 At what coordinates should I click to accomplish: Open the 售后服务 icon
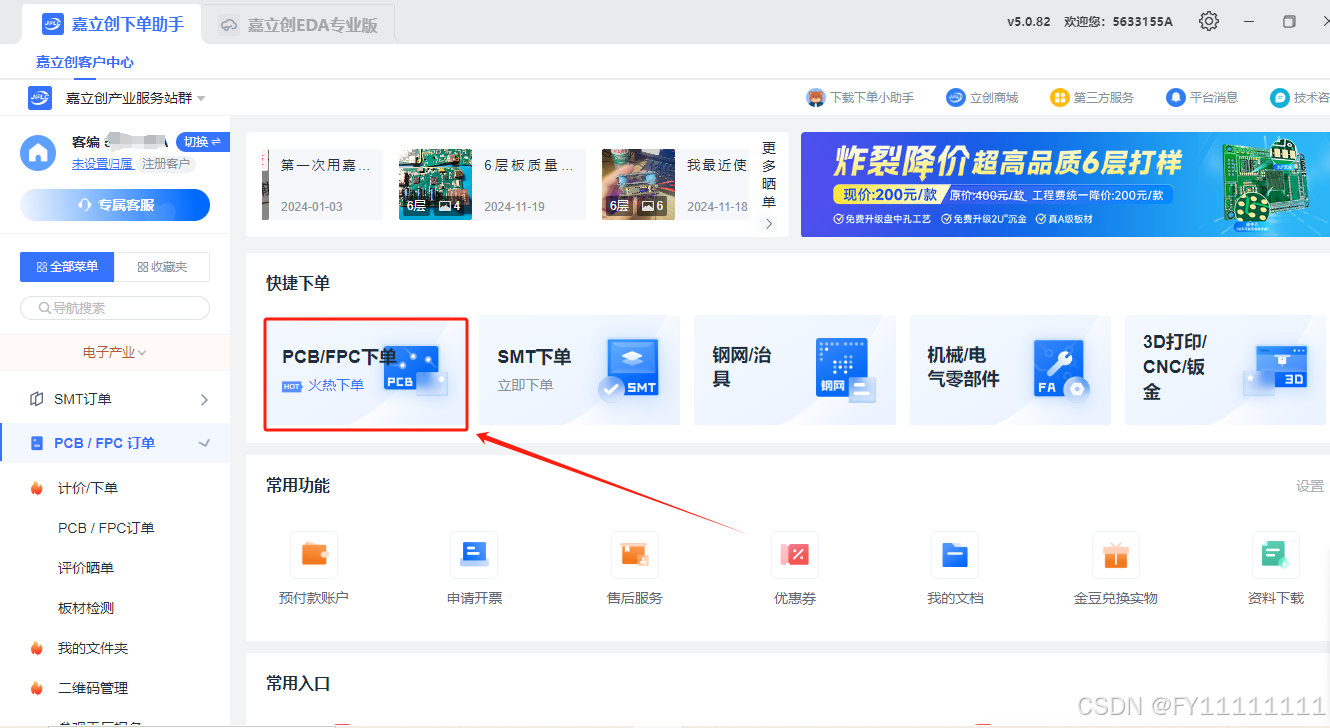[x=635, y=555]
